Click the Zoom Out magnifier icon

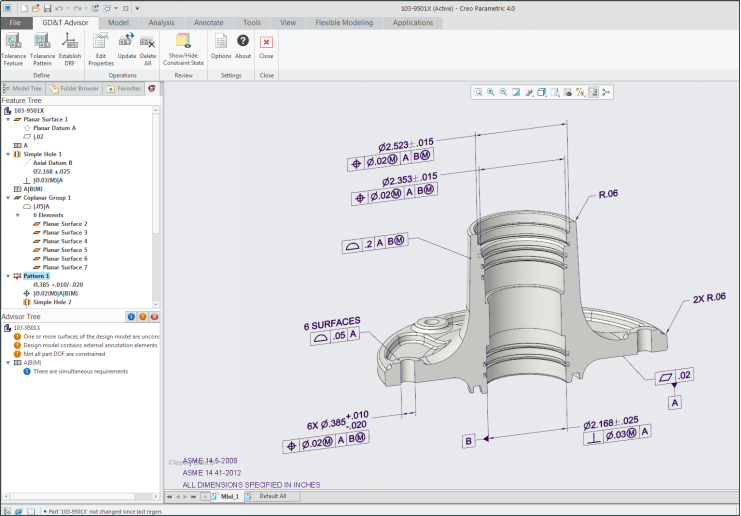pos(504,92)
